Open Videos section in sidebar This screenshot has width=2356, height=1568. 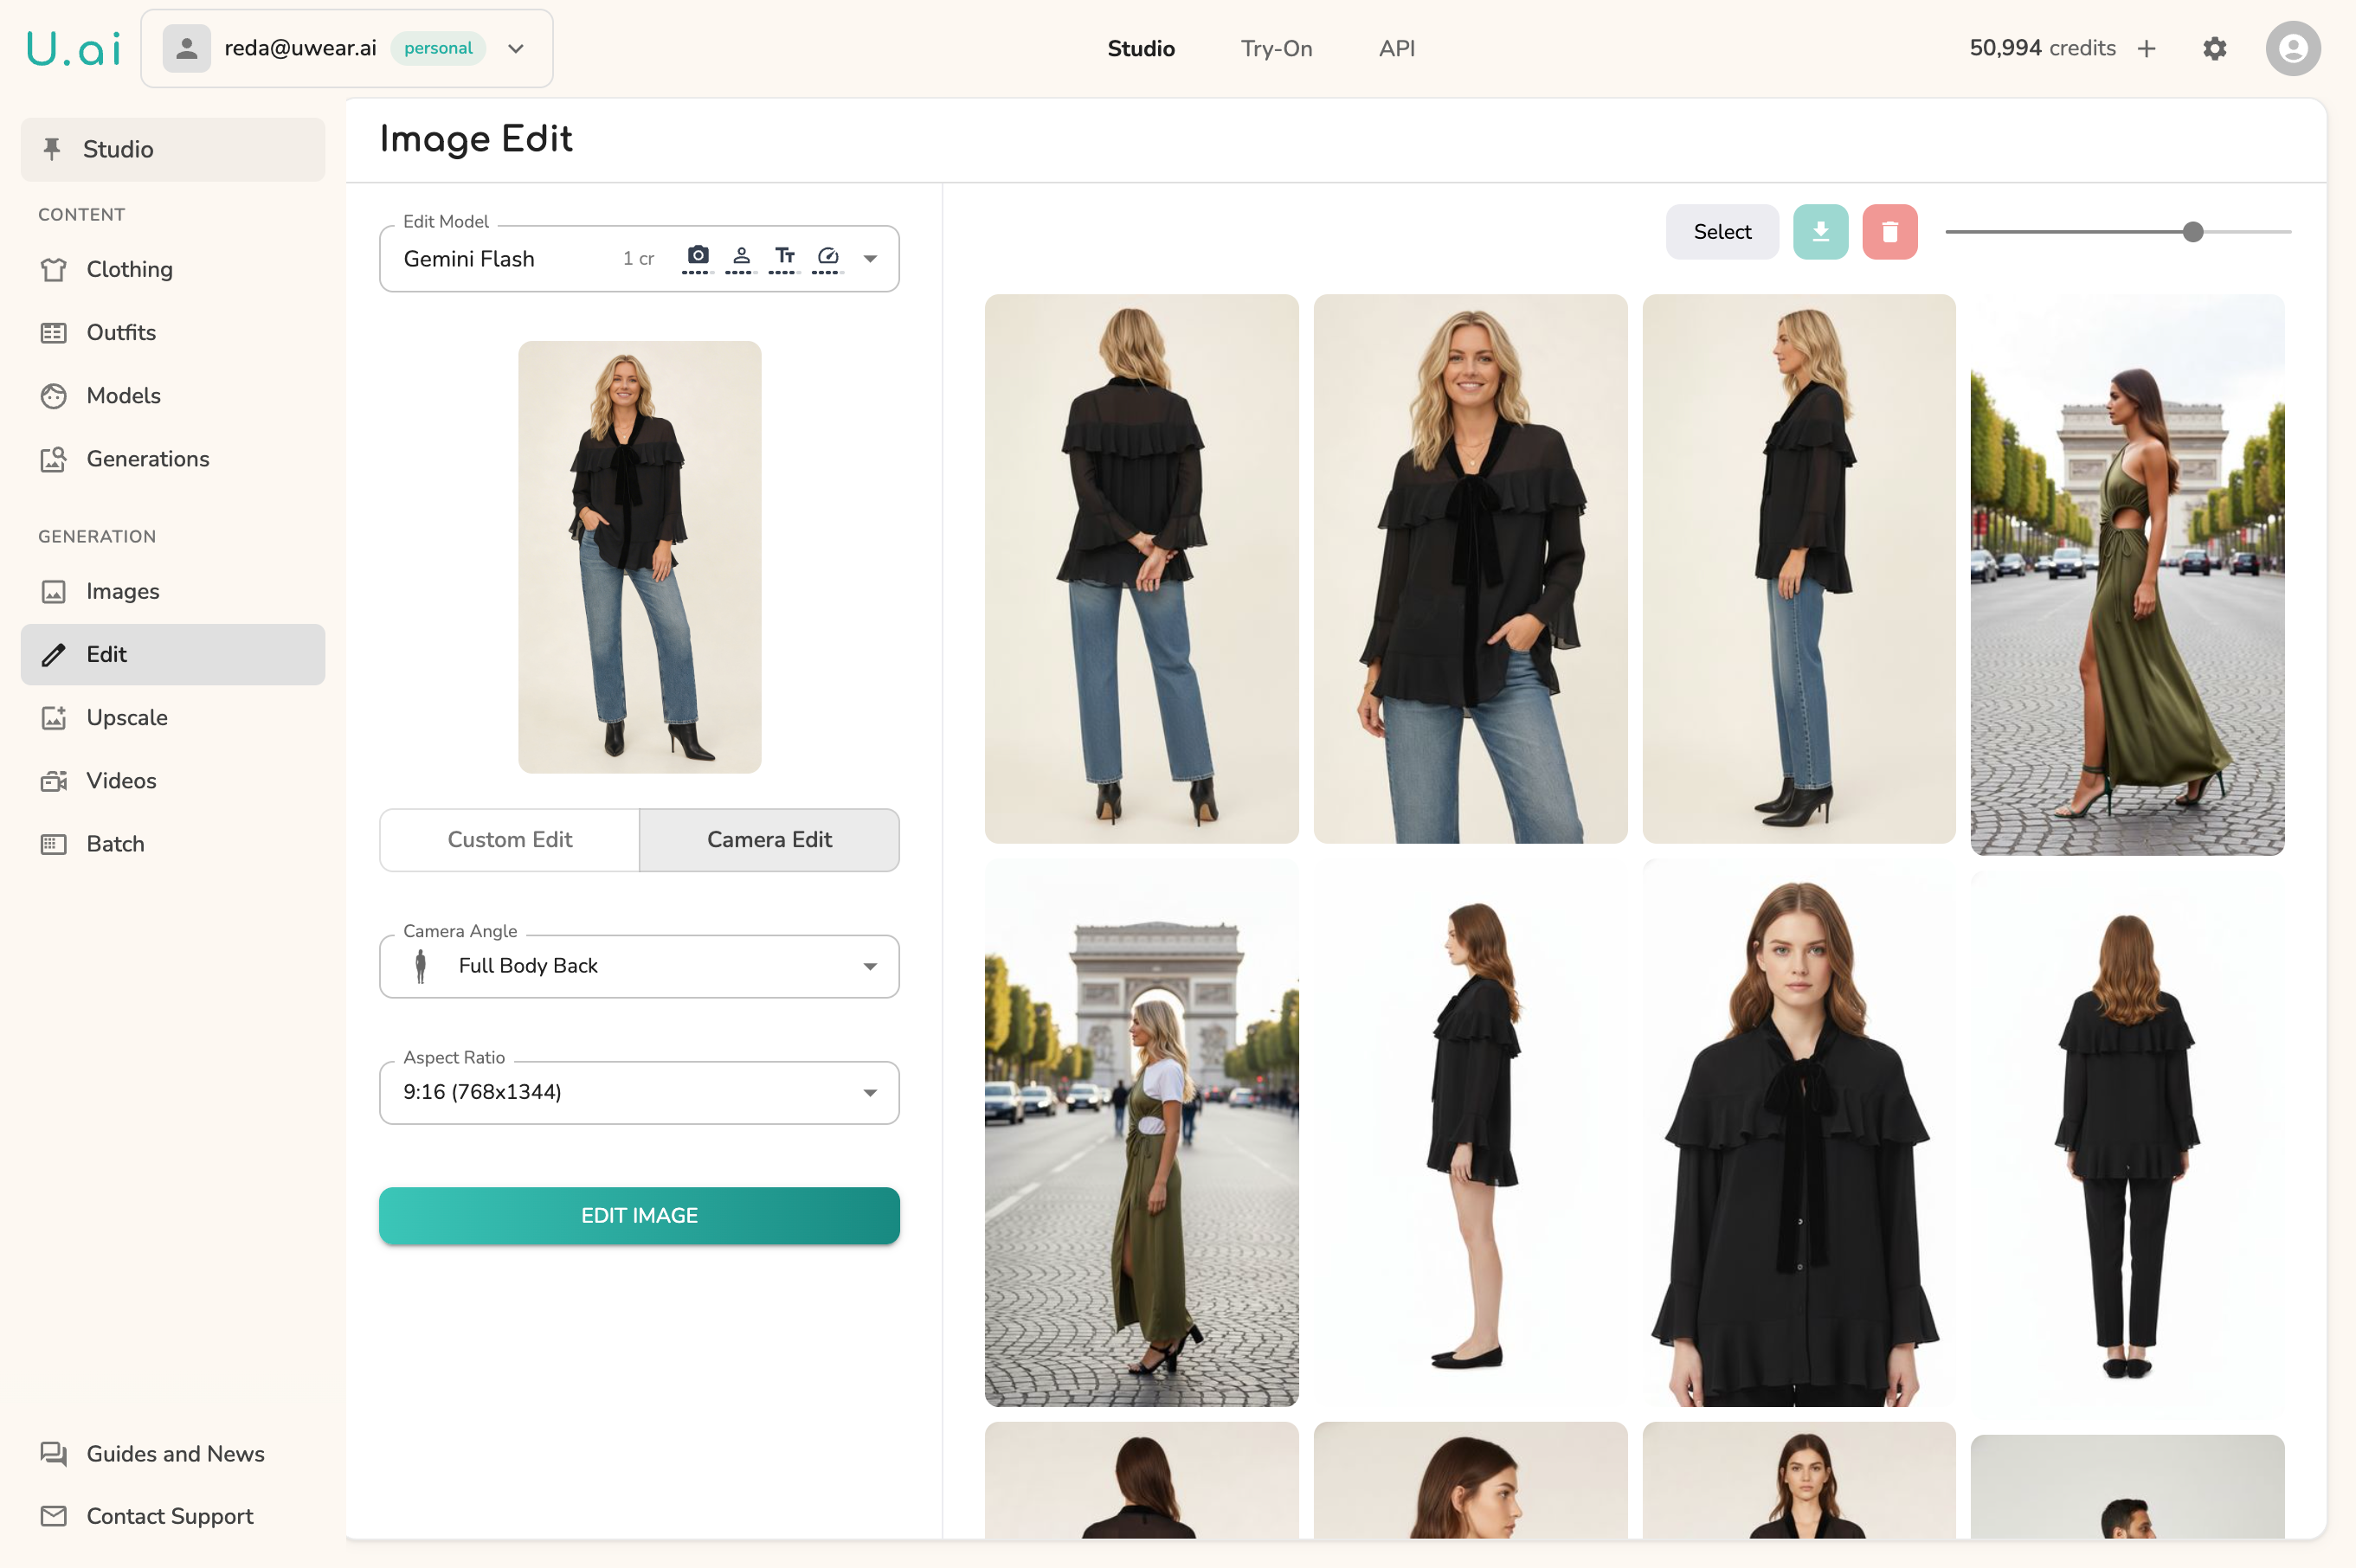[121, 780]
